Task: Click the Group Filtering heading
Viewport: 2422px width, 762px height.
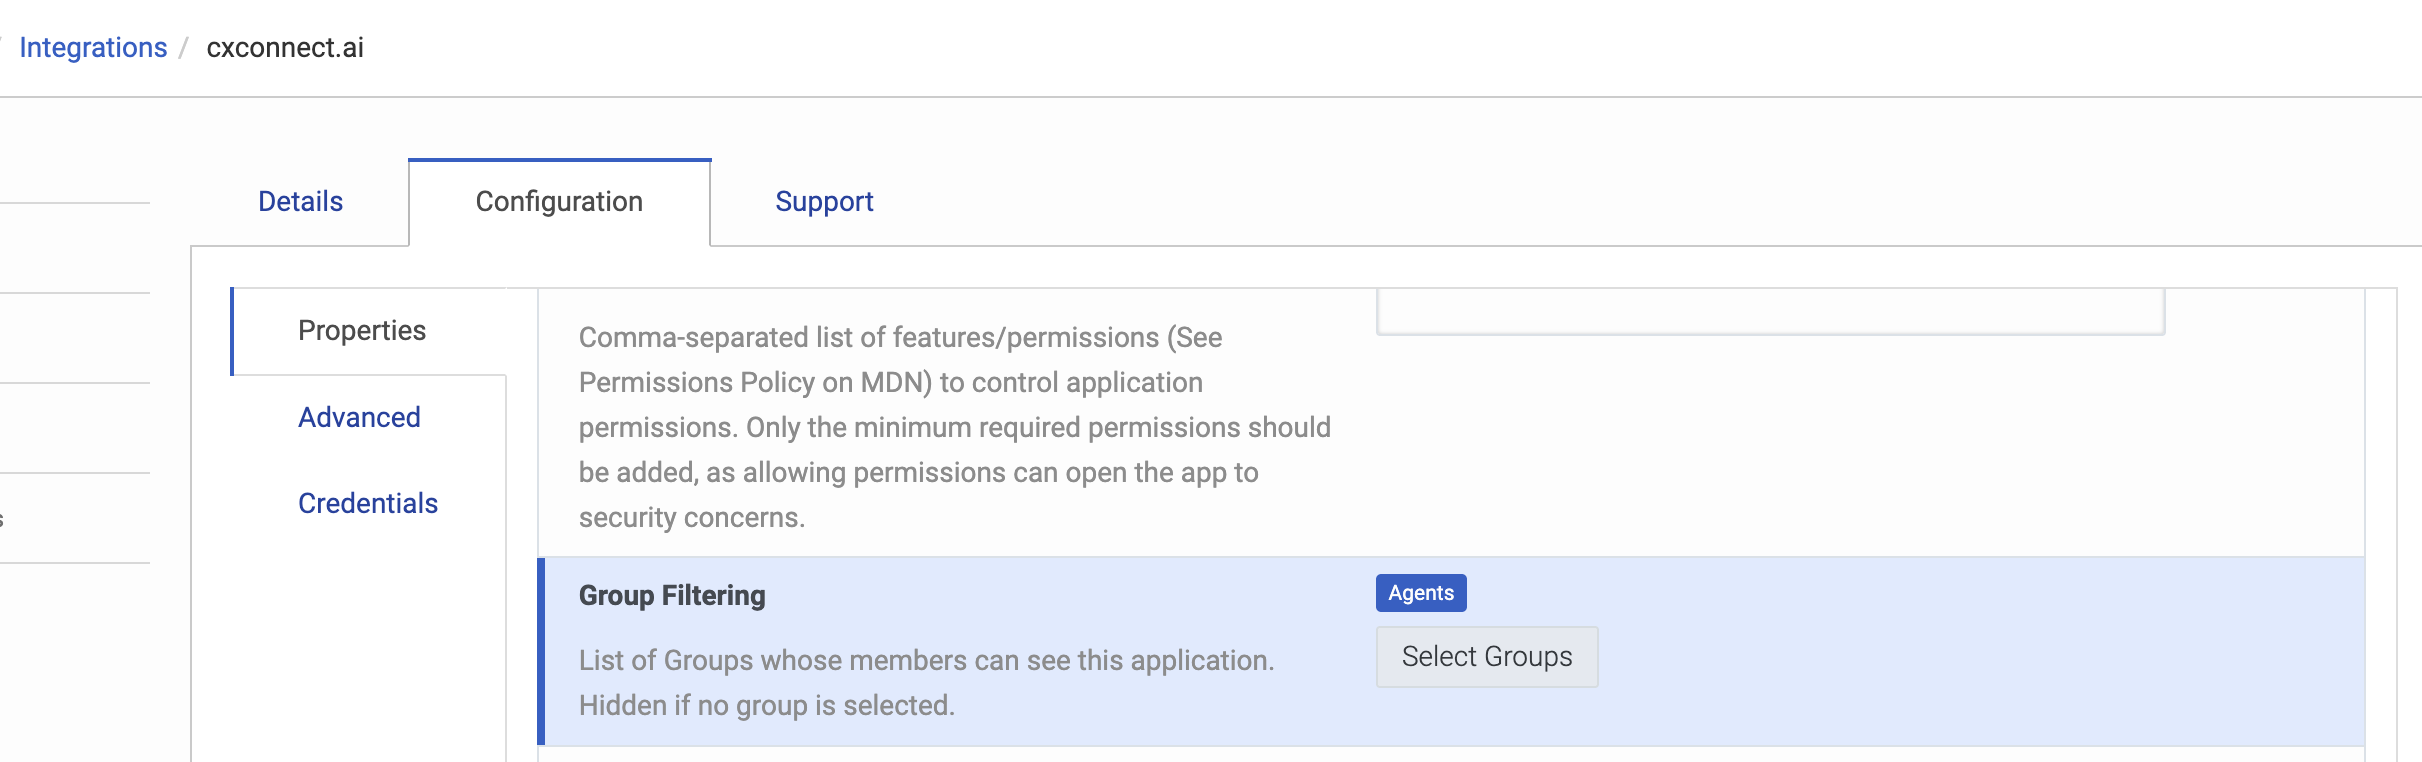Action: pyautogui.click(x=672, y=596)
